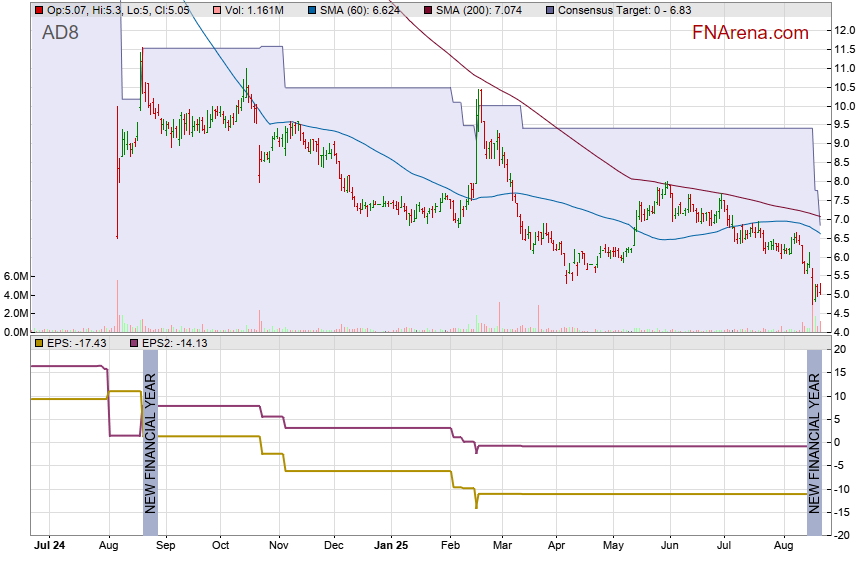Click the 12.0 price axis label

click(845, 30)
